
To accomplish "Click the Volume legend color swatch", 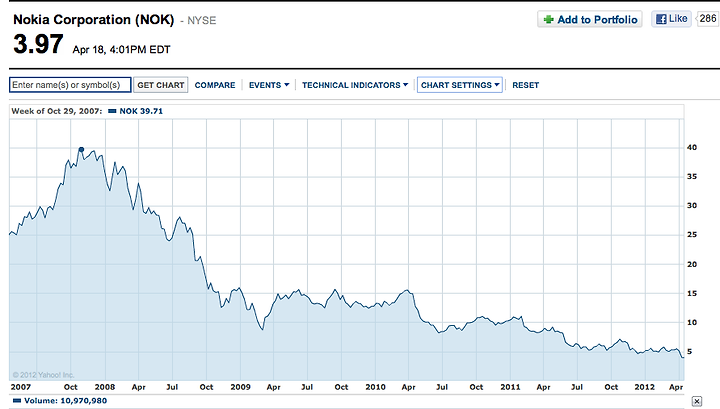I will pyautogui.click(x=17, y=400).
